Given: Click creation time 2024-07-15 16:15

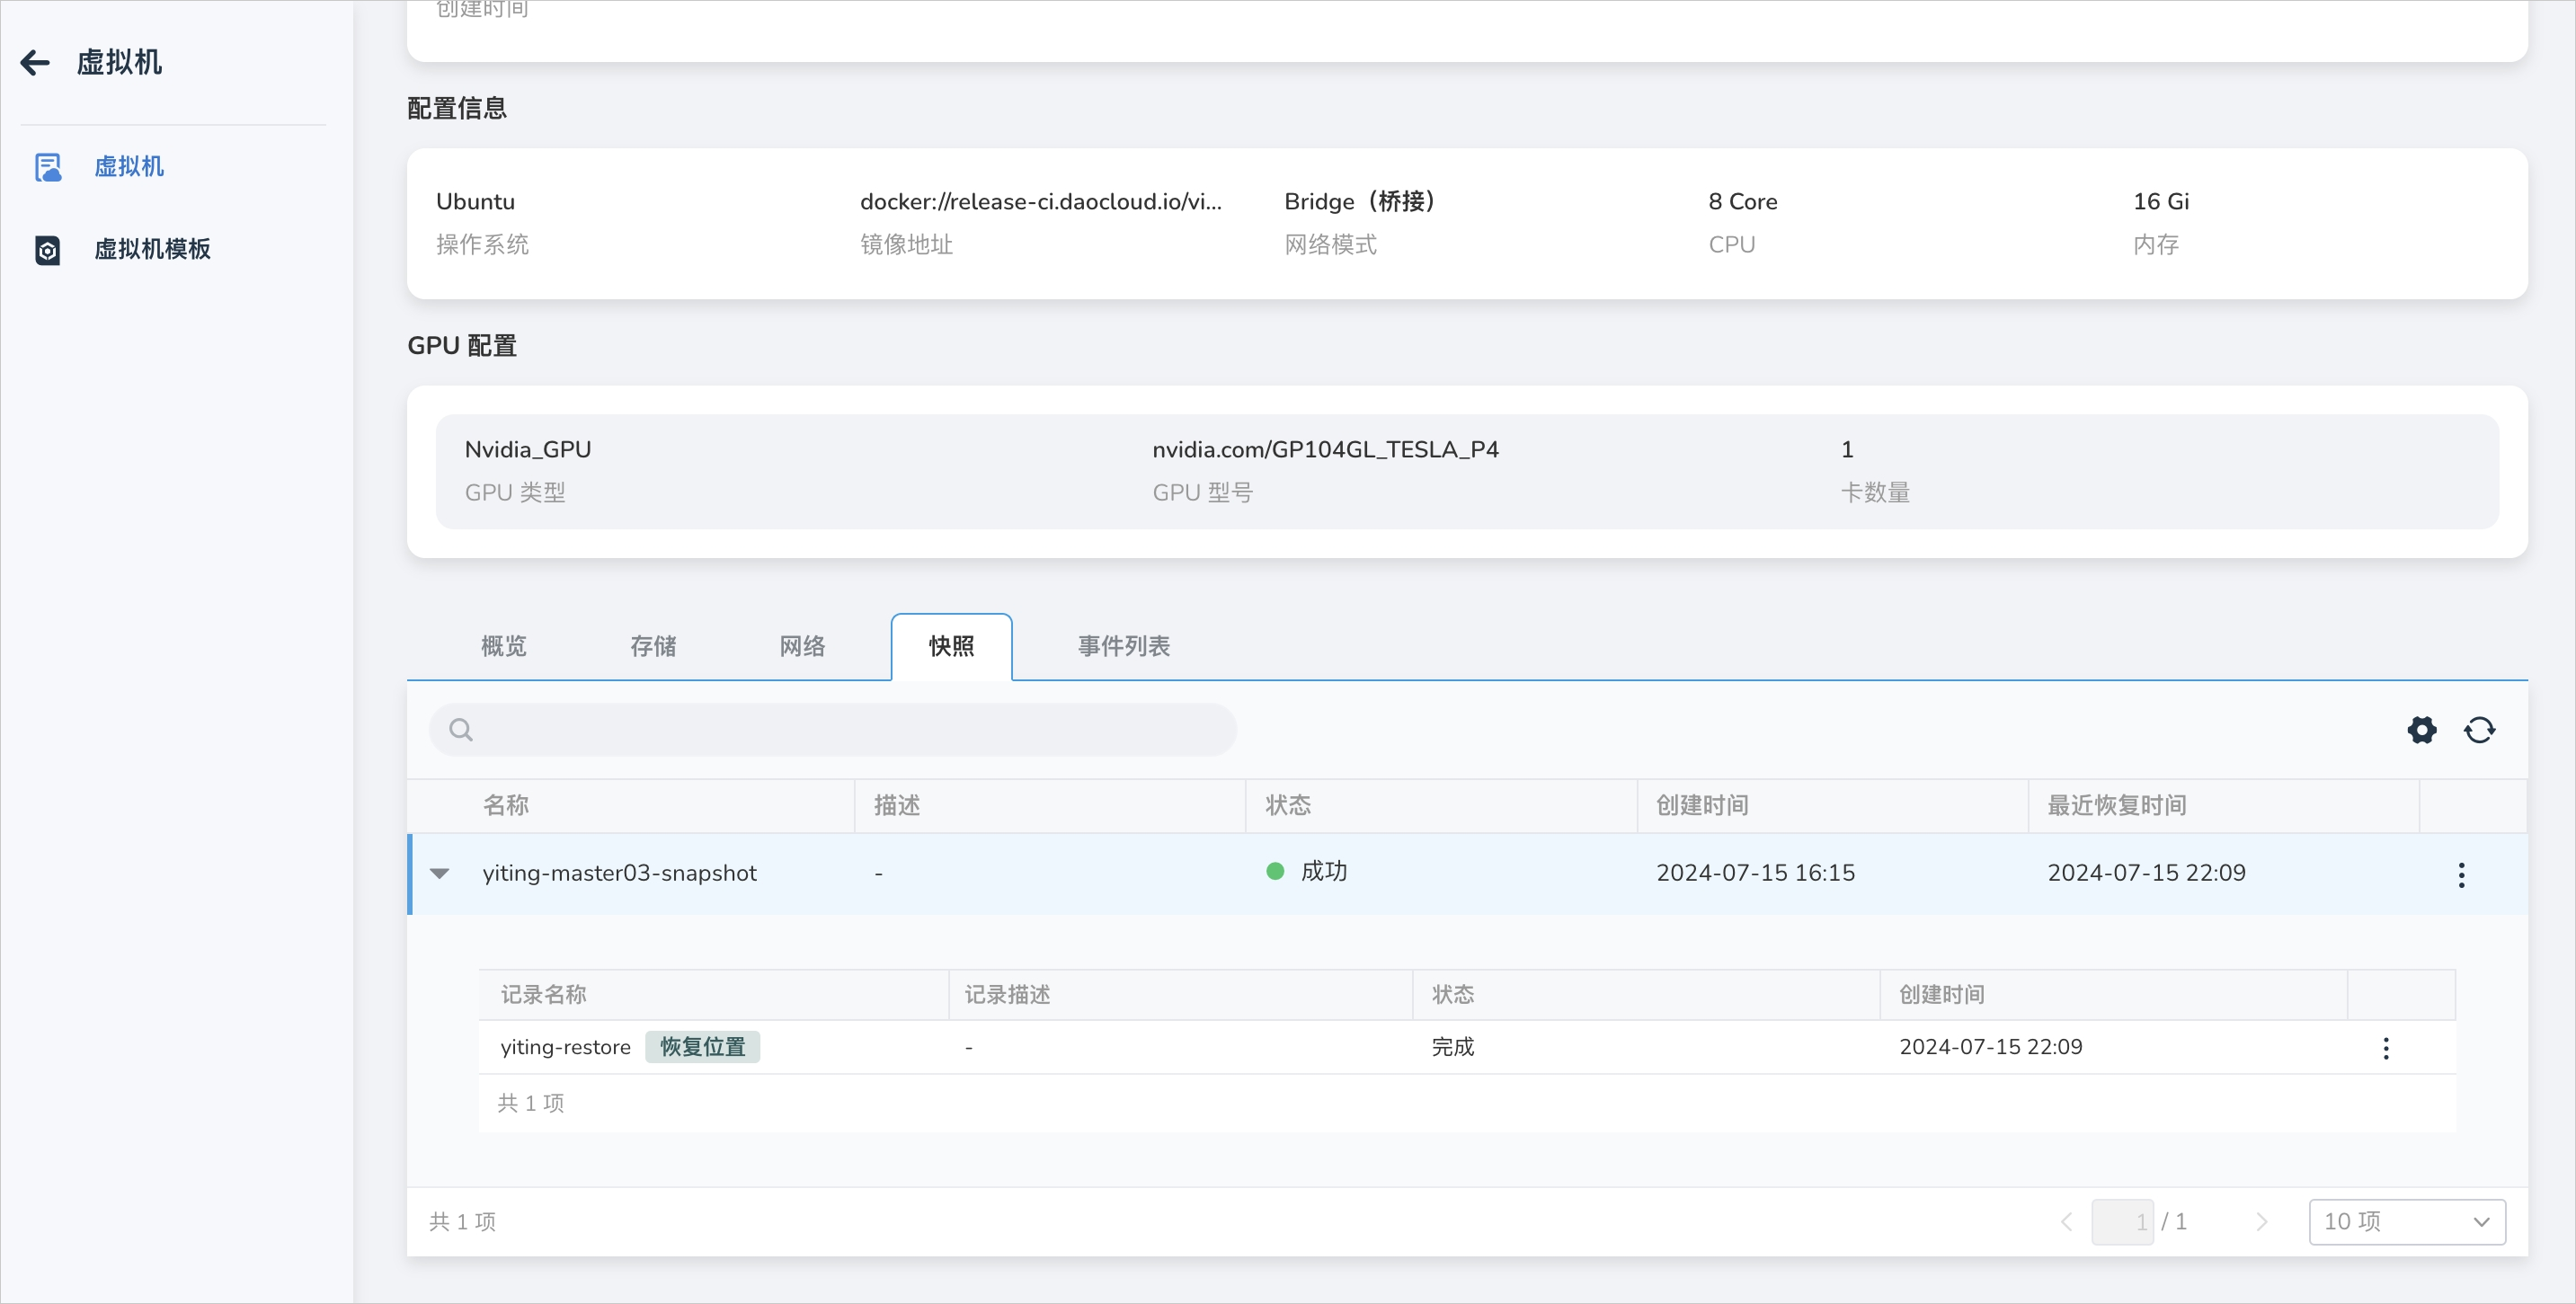Looking at the screenshot, I should pos(1755,873).
